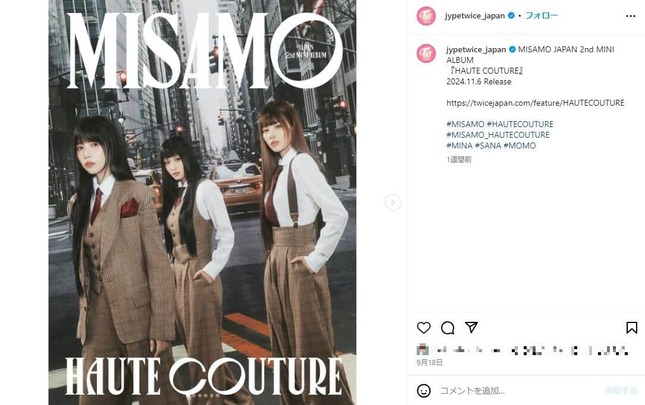The height and width of the screenshot is (405, 645).
Task: Click the #MISAMO hashtag
Action: click(x=465, y=124)
